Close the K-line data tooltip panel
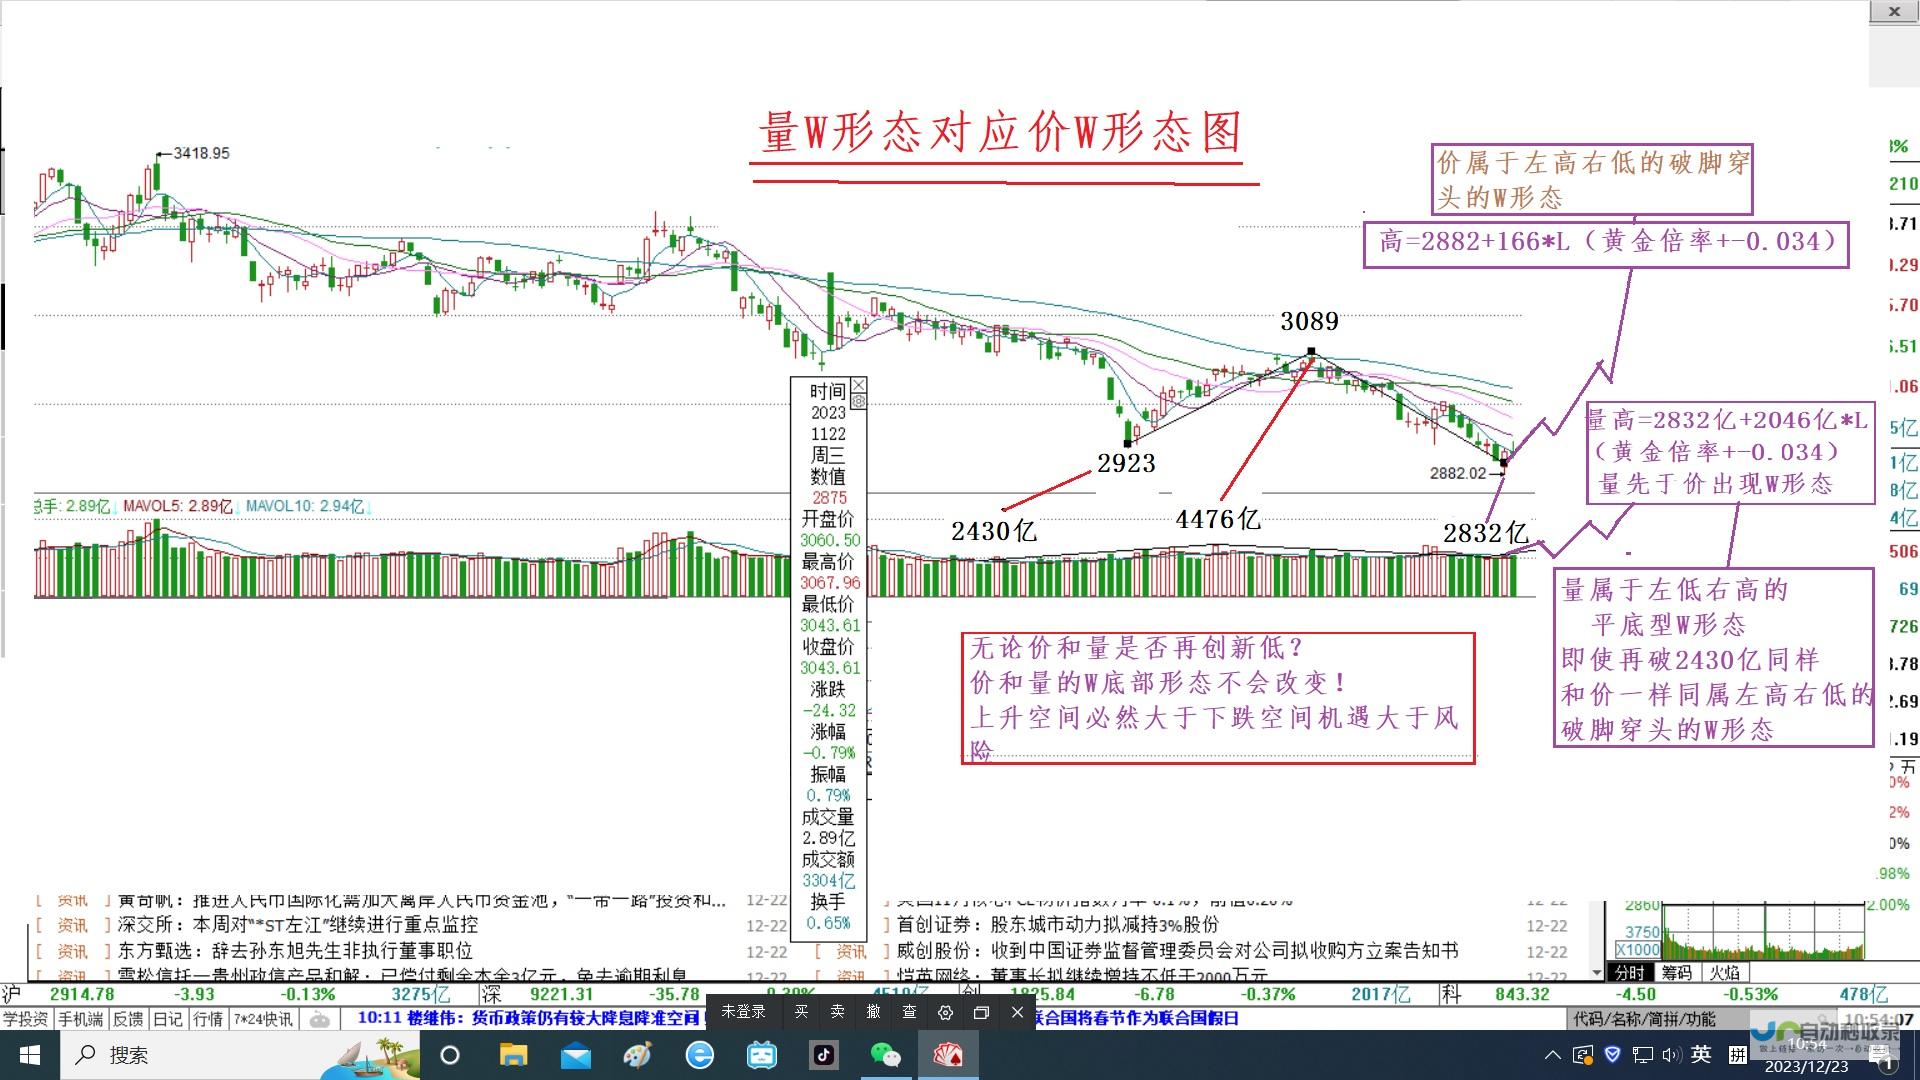This screenshot has height=1080, width=1920. point(858,385)
